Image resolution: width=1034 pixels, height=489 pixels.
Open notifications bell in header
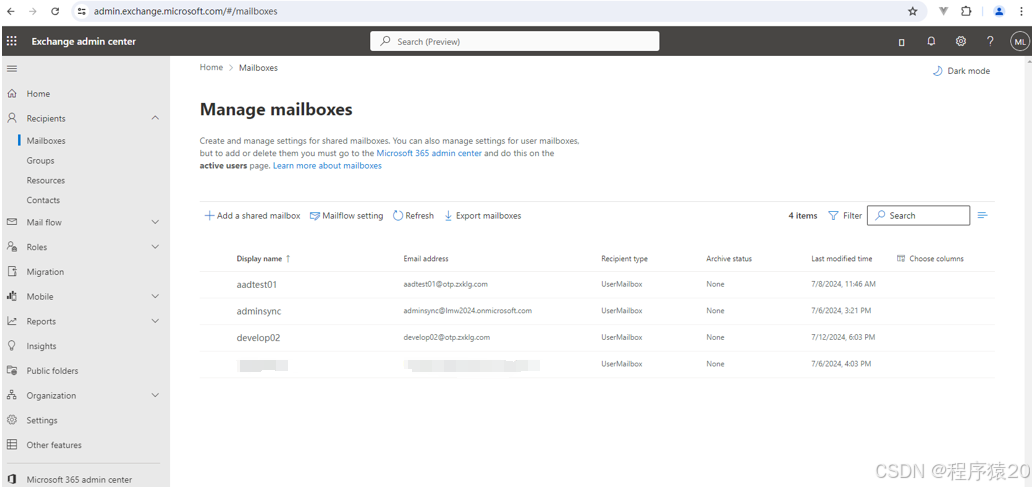(x=931, y=41)
